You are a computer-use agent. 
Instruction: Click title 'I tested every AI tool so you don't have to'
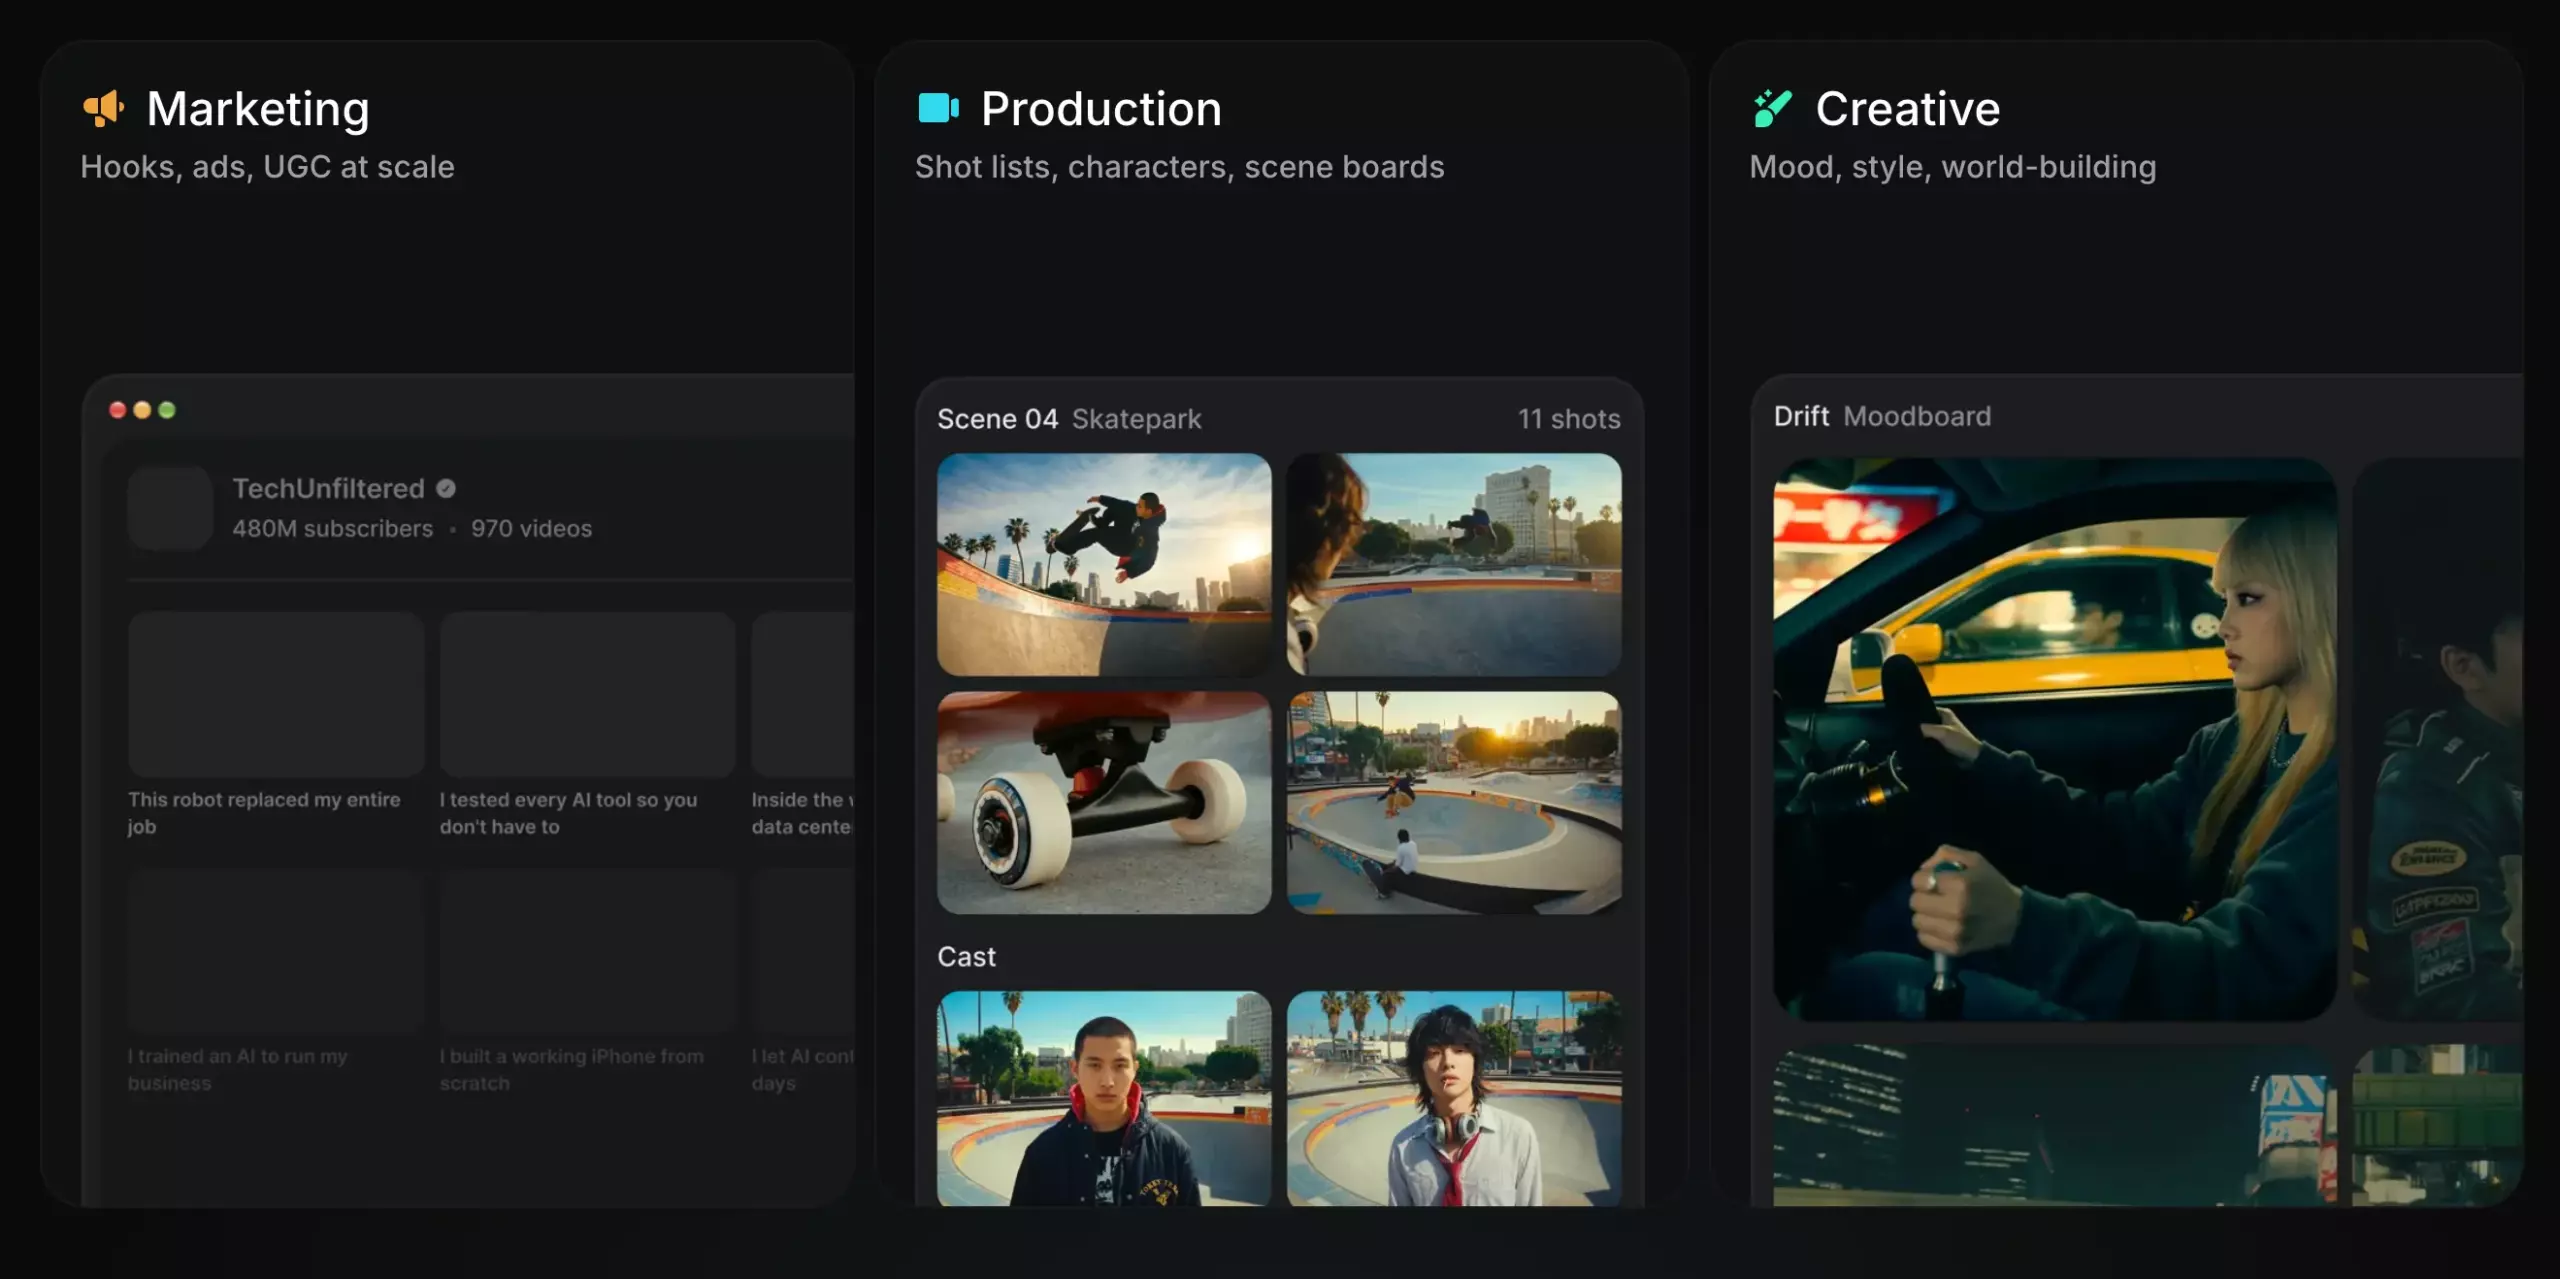click(568, 813)
